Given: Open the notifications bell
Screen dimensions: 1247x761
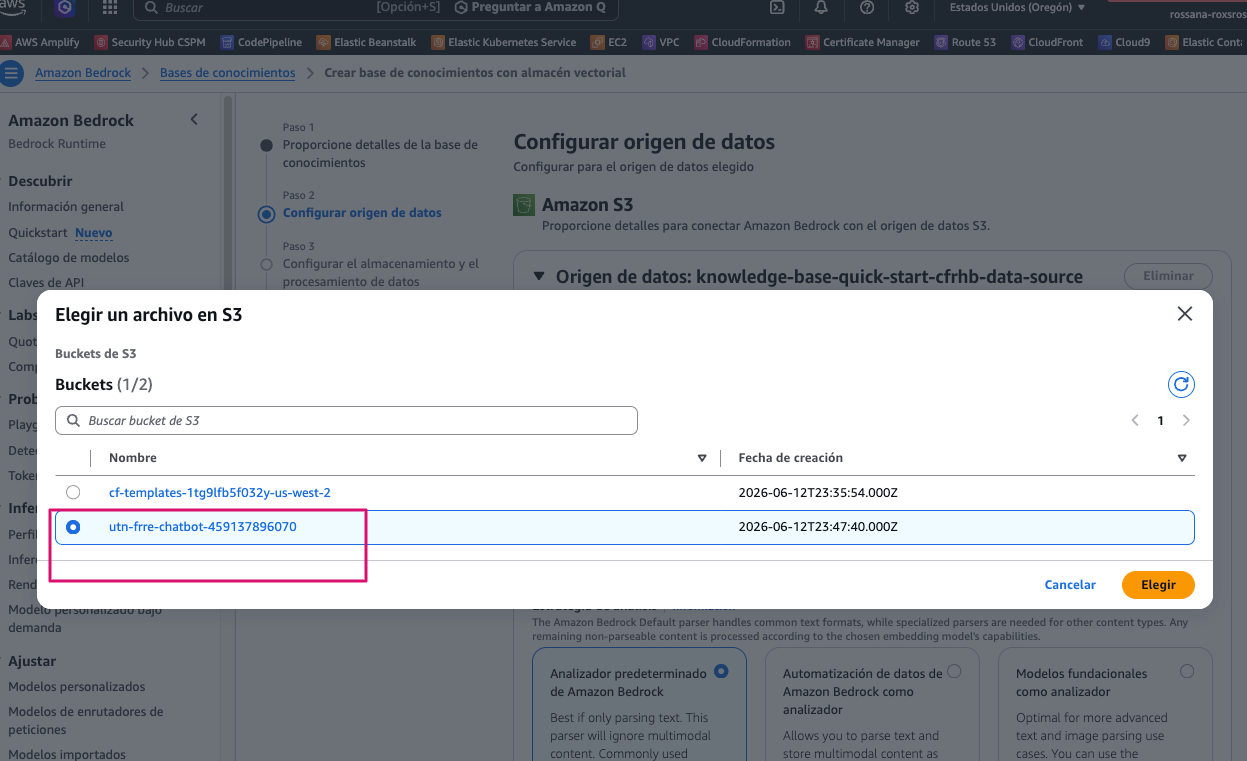Looking at the screenshot, I should pyautogui.click(x=821, y=7).
